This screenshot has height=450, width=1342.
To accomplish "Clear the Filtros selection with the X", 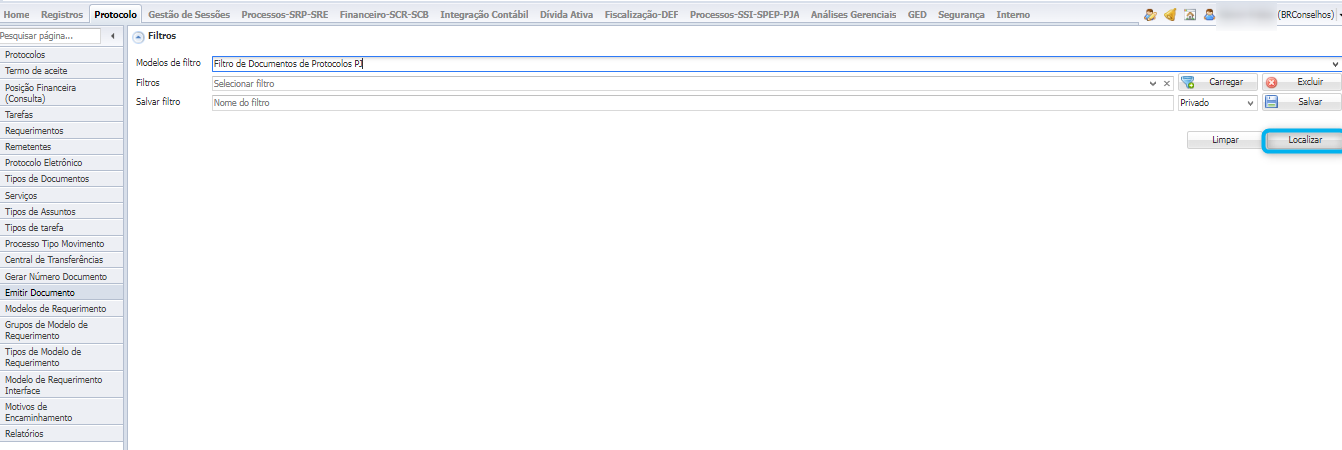I will coord(1166,84).
